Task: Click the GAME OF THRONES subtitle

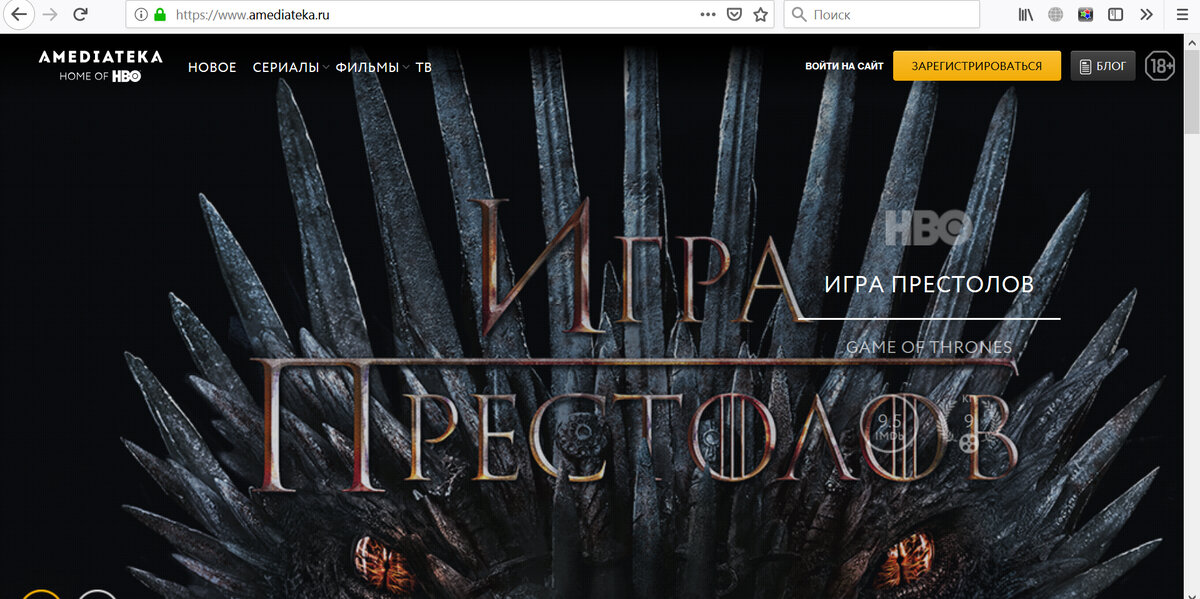Action: [x=929, y=348]
